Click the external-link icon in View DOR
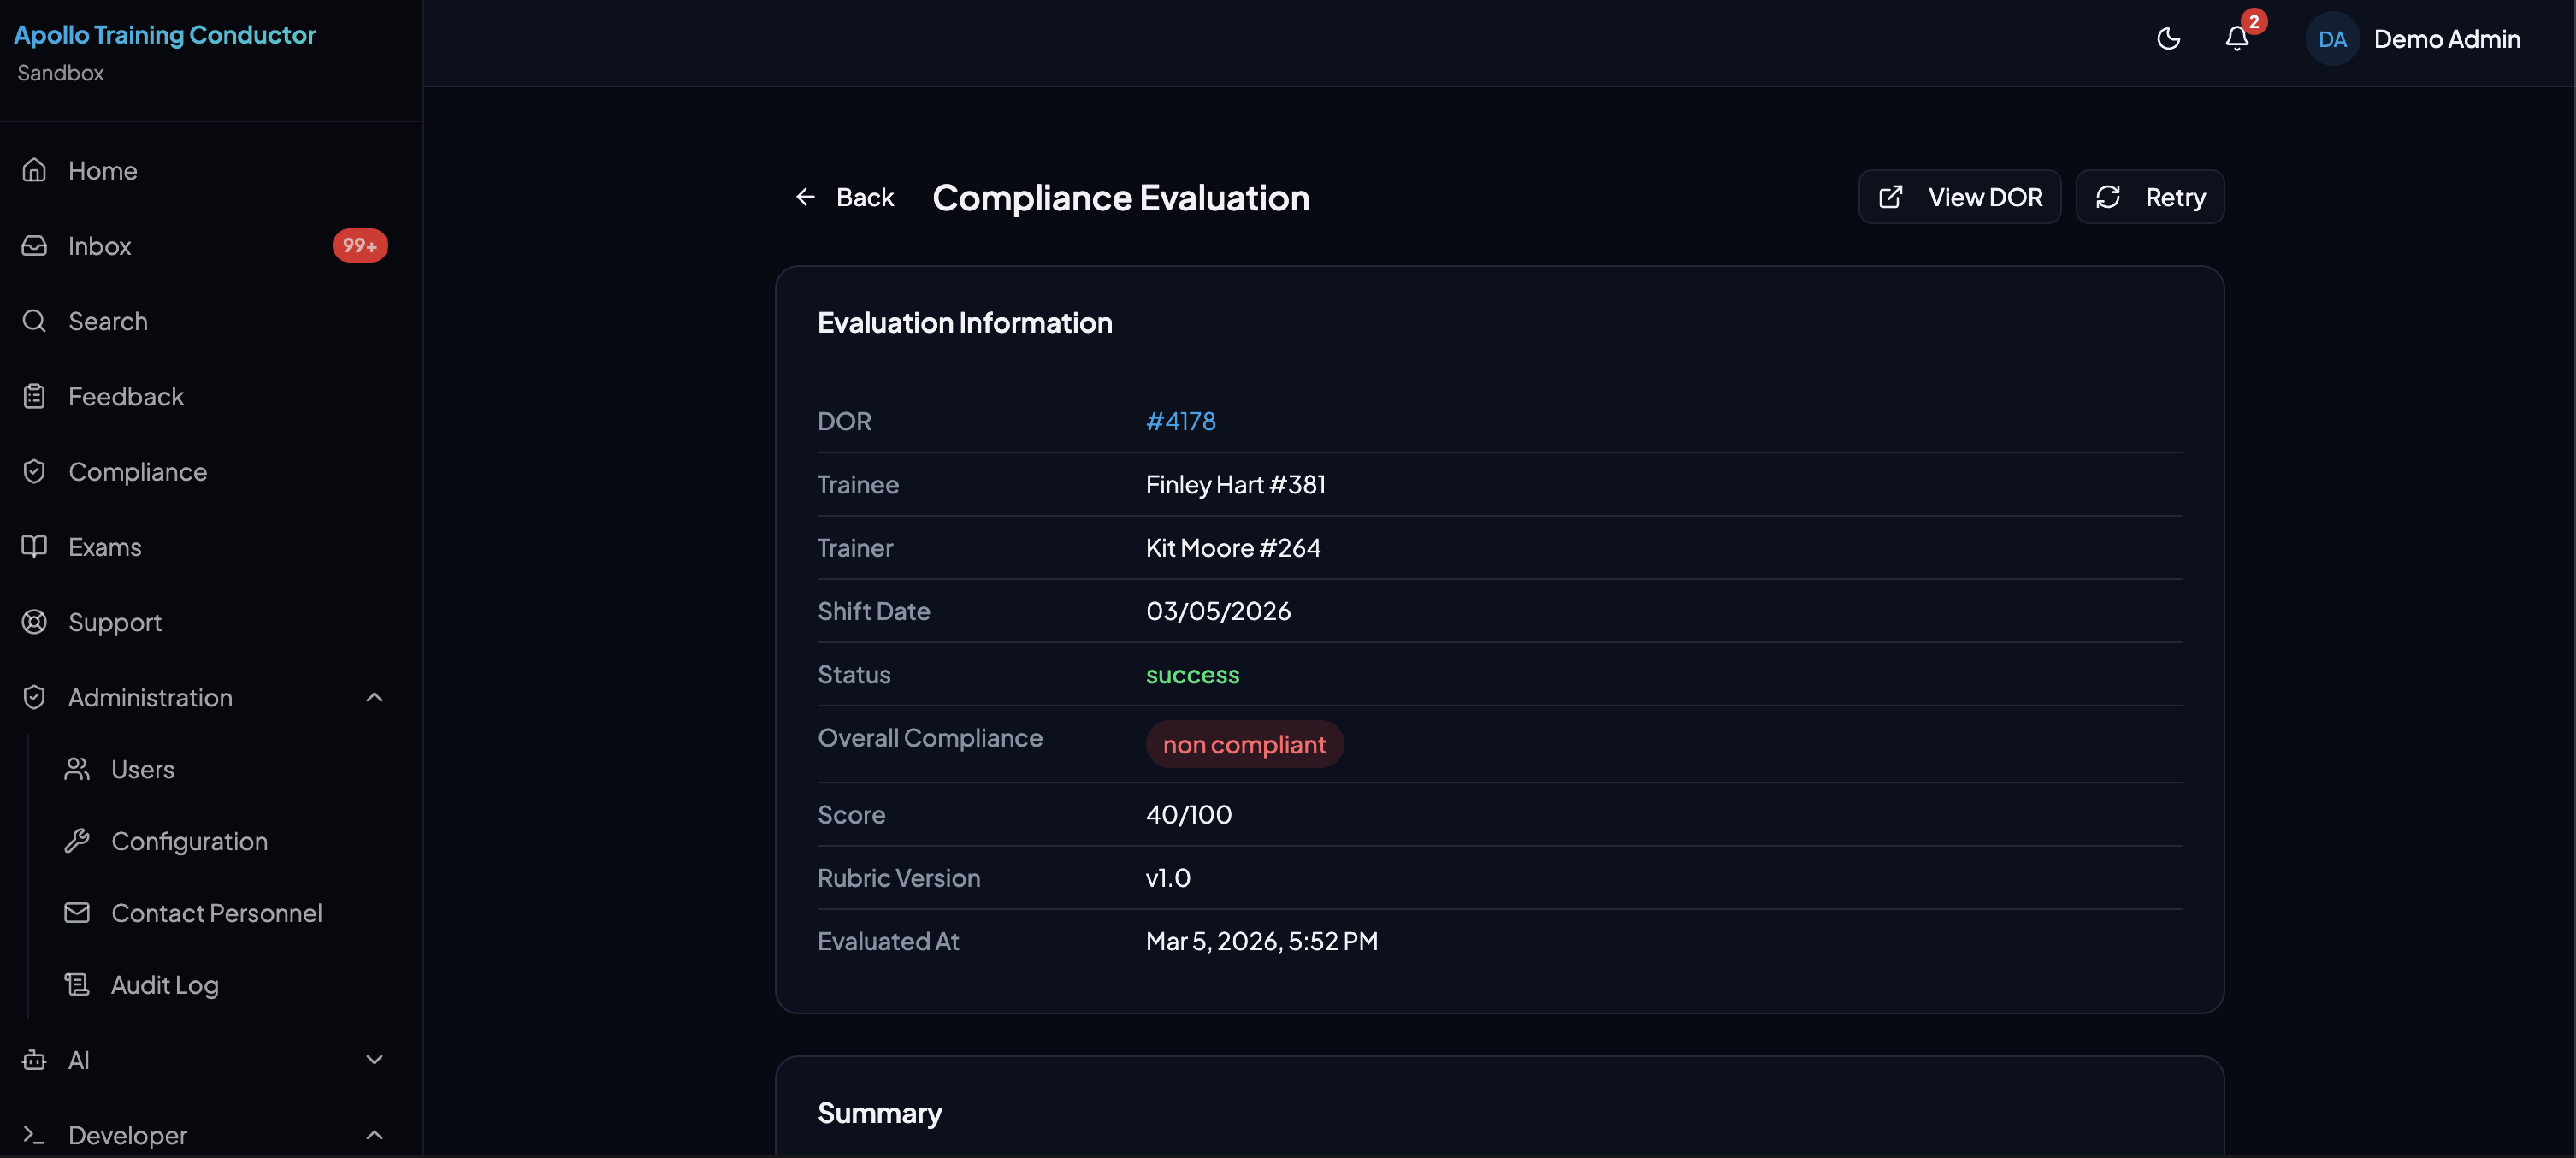The height and width of the screenshot is (1158, 2576). 1890,197
